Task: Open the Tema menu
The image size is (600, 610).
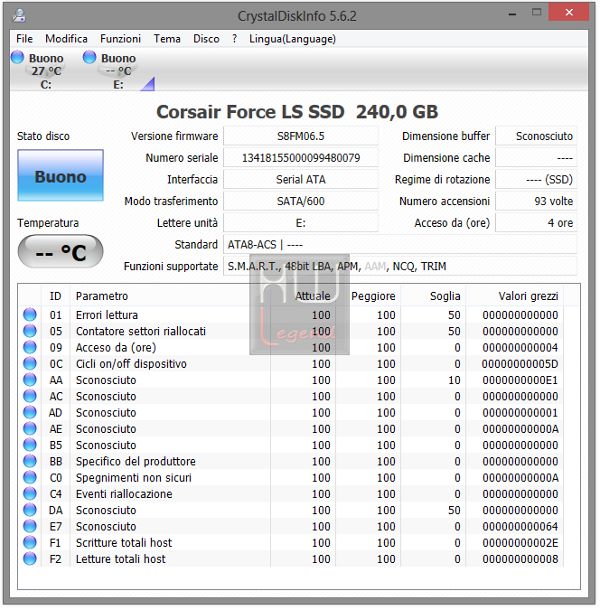Action: click(167, 39)
